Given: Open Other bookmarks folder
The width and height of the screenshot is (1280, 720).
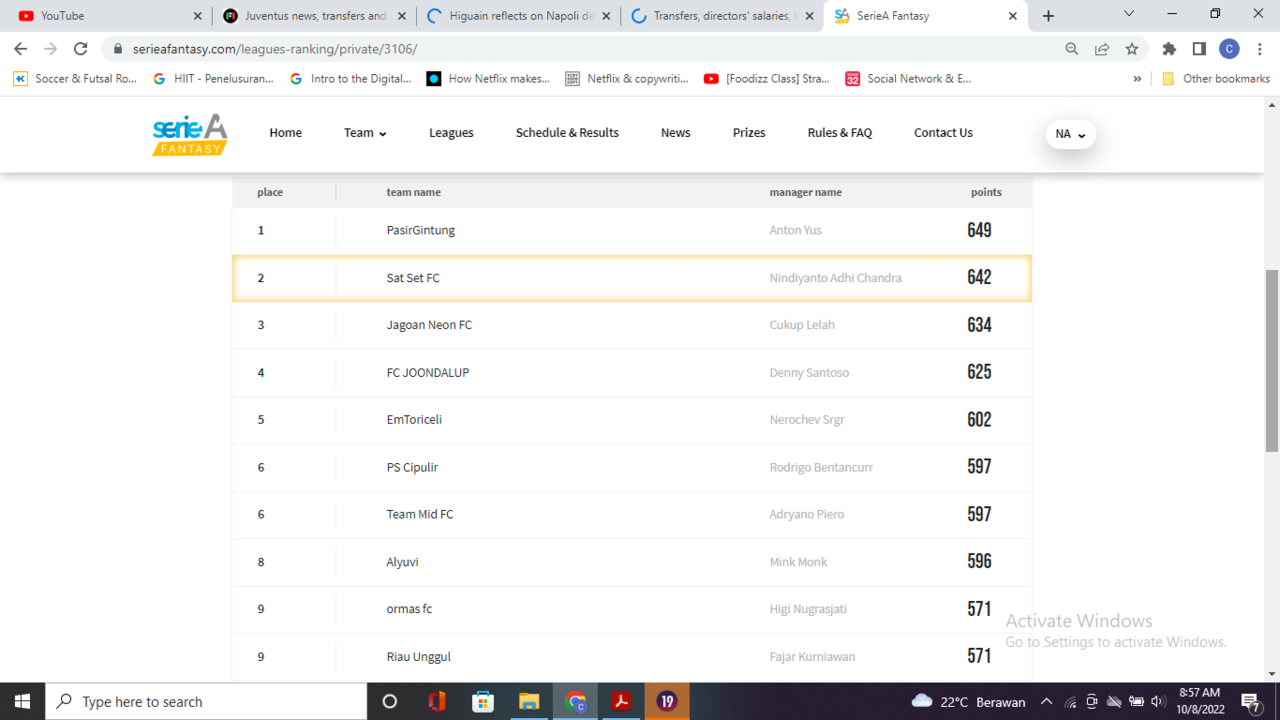Looking at the screenshot, I should pyautogui.click(x=1215, y=79).
